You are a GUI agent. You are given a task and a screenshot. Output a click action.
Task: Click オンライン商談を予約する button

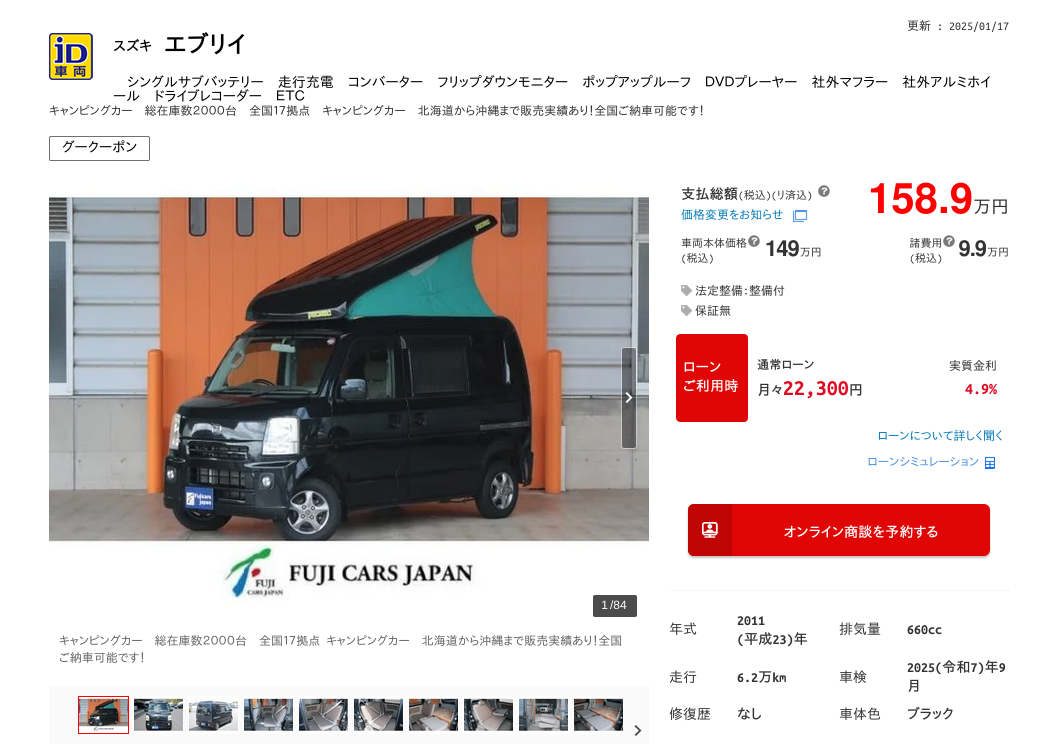tap(838, 530)
